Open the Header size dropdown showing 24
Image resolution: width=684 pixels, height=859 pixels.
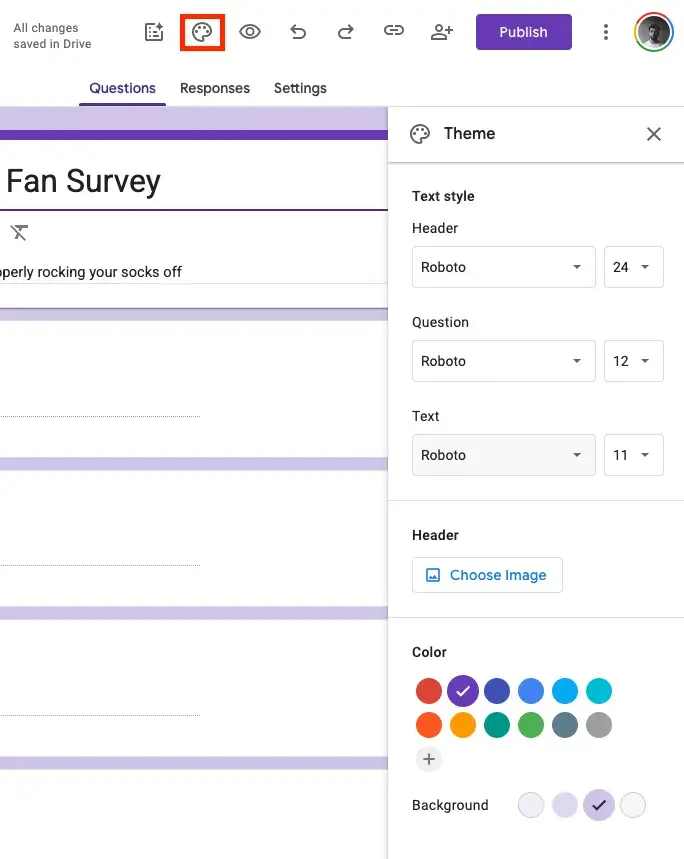click(x=633, y=267)
